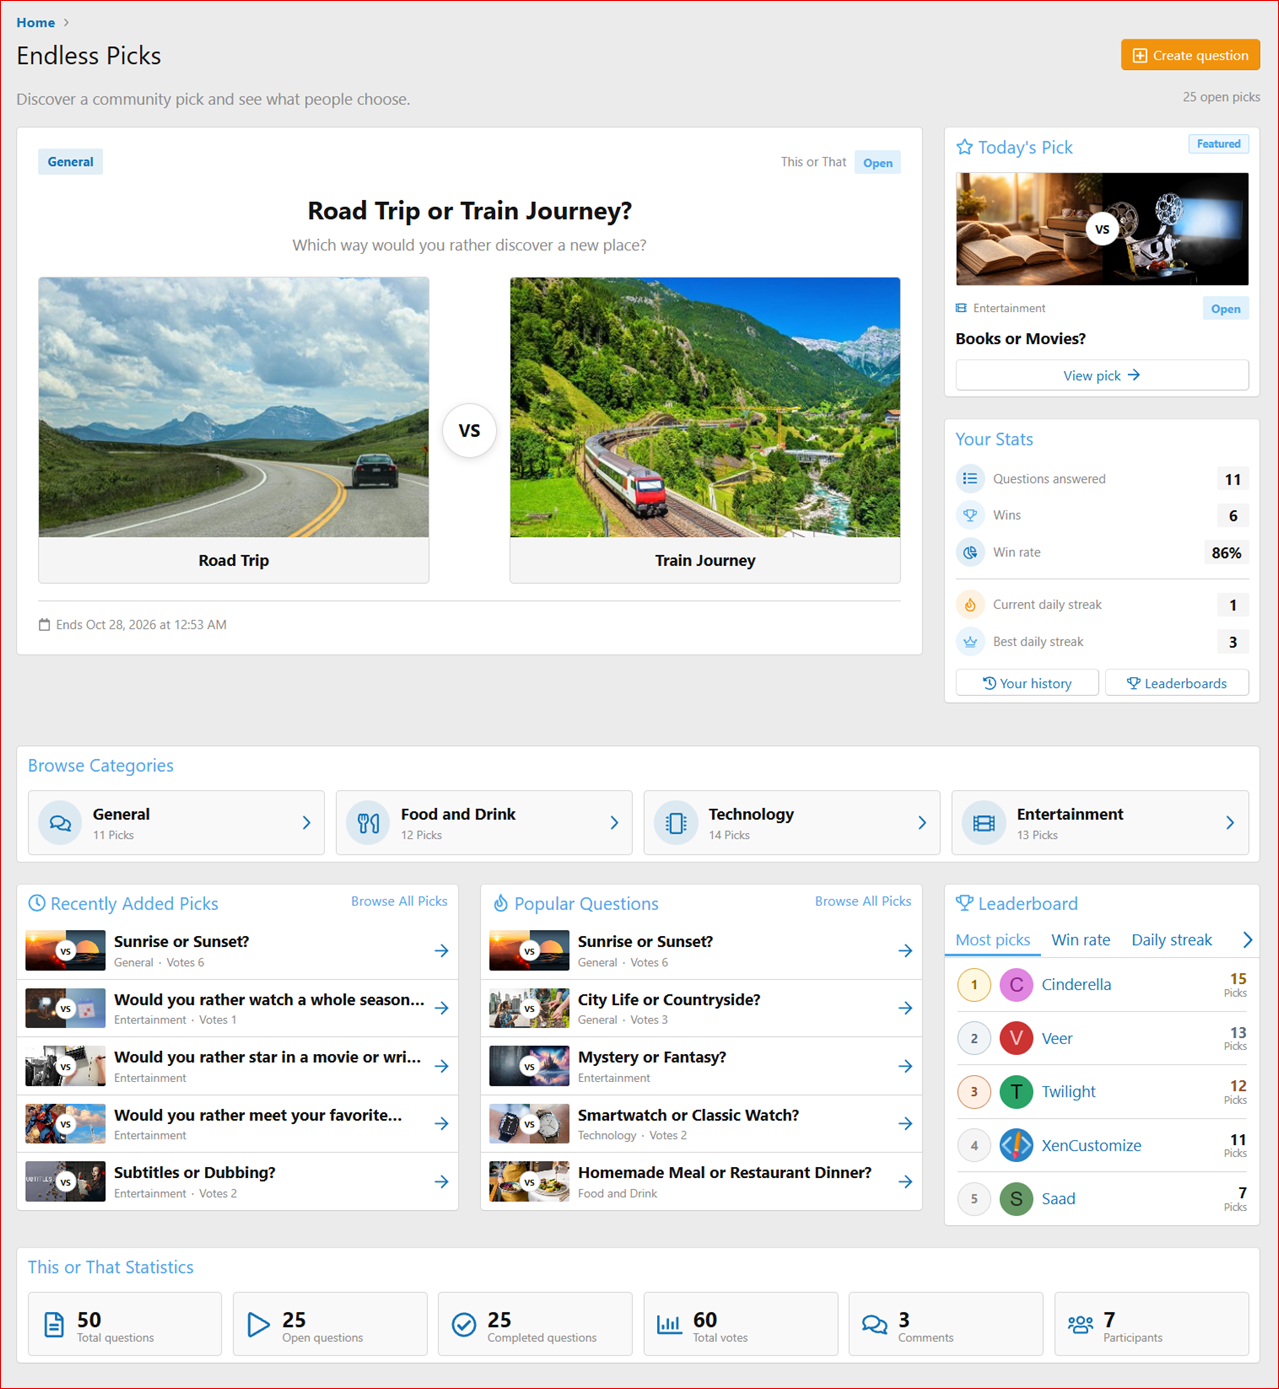
Task: Click the Total questions document icon
Action: pyautogui.click(x=54, y=1325)
